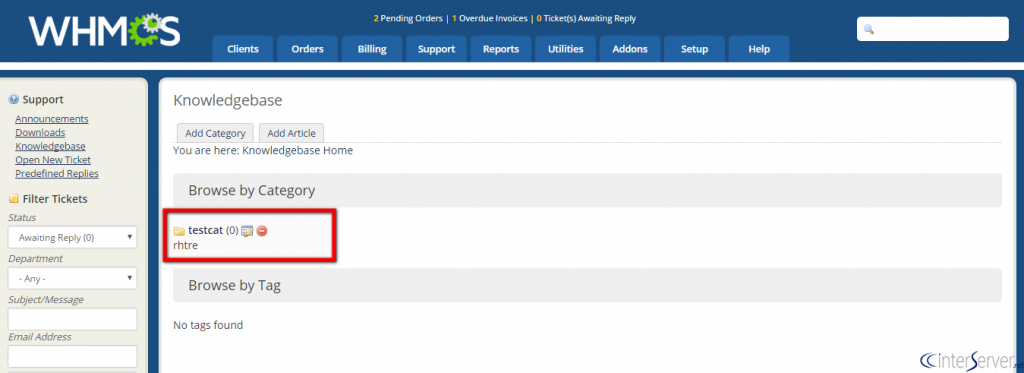Image resolution: width=1024 pixels, height=373 pixels.
Task: Expand the Department dropdown set to Any
Action: point(72,278)
